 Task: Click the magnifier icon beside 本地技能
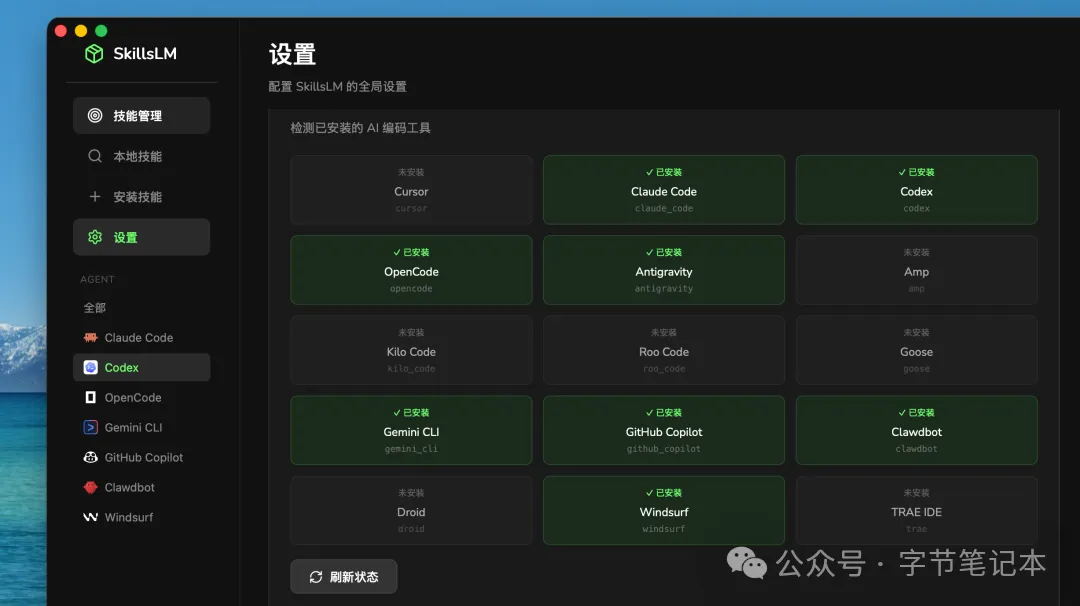95,156
